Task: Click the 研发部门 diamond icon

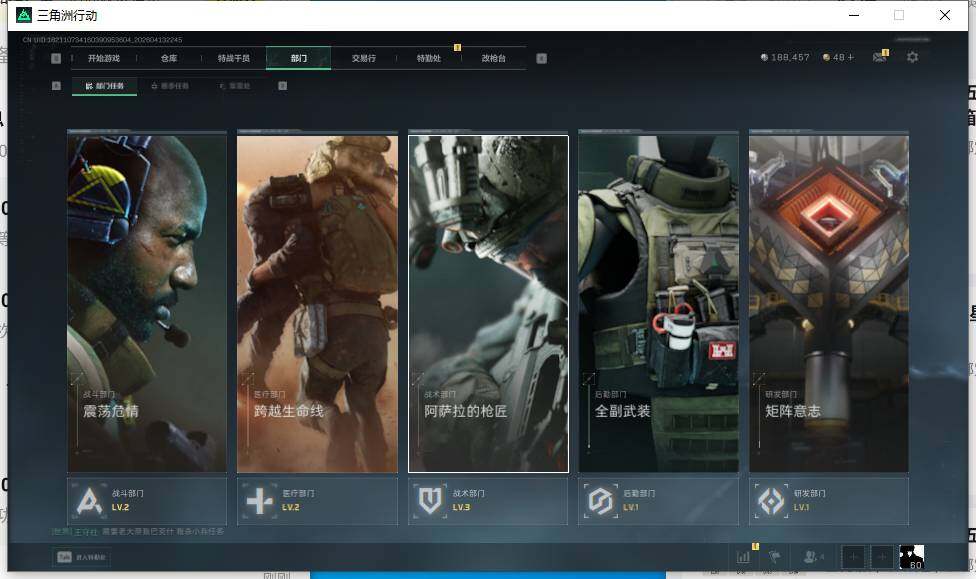Action: 771,501
